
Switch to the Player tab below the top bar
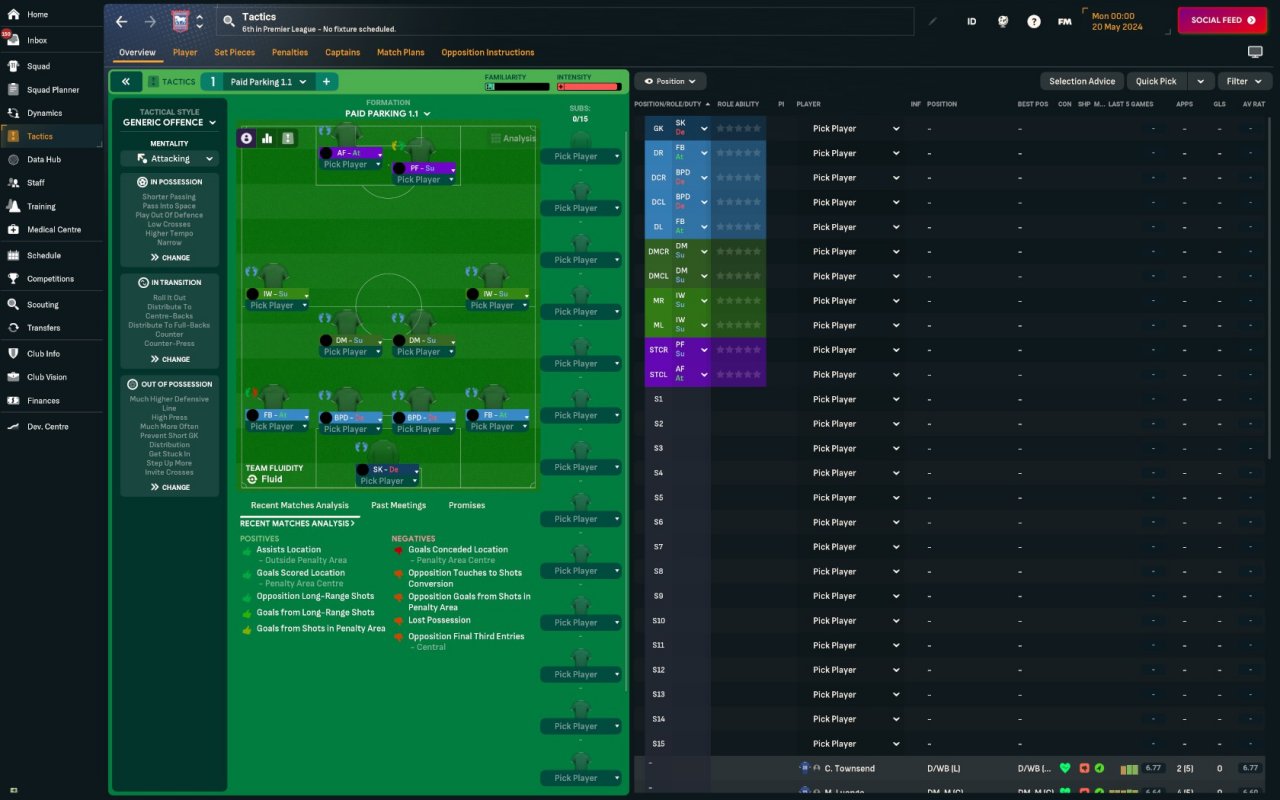(x=185, y=52)
